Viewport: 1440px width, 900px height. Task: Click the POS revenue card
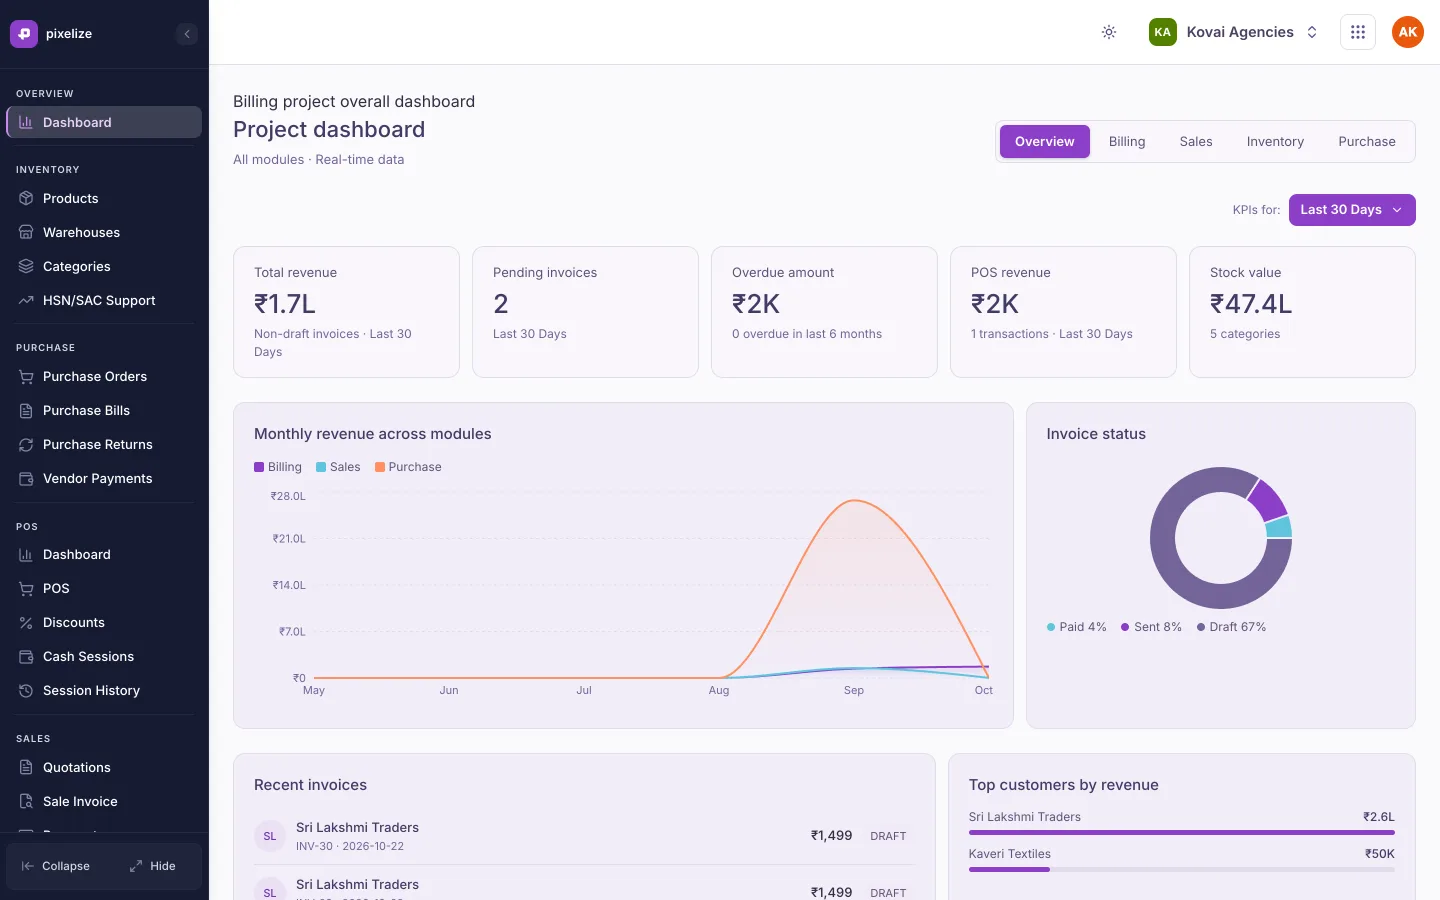[x=1063, y=312]
